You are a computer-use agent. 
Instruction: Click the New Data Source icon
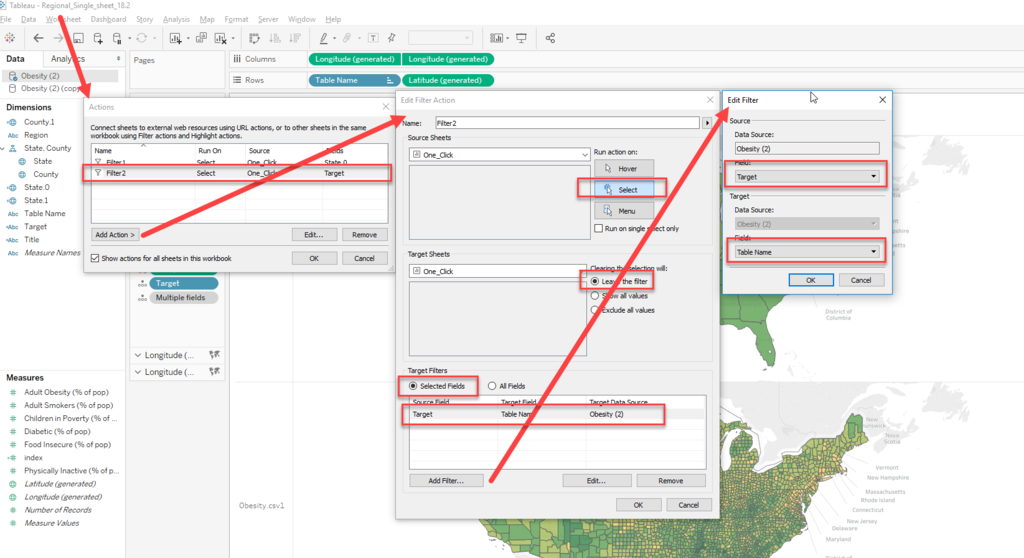(x=98, y=38)
